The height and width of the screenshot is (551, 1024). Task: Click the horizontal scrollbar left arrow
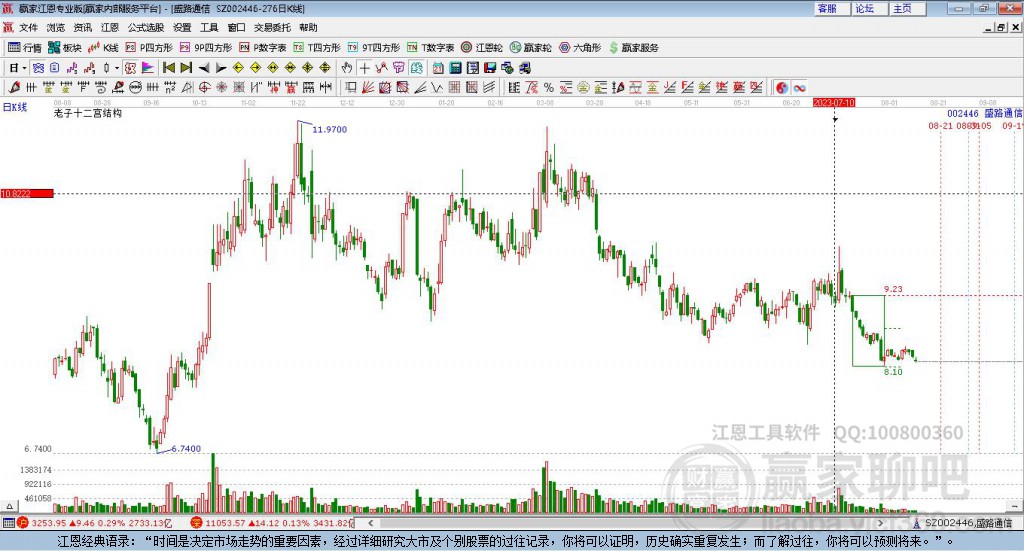tap(370, 523)
